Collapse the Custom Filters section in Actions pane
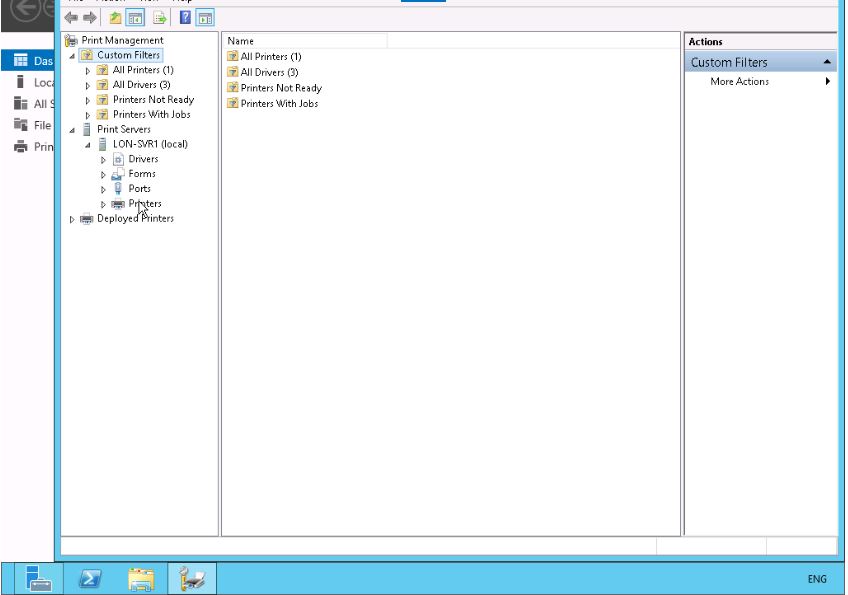The height and width of the screenshot is (595, 848). [x=827, y=62]
